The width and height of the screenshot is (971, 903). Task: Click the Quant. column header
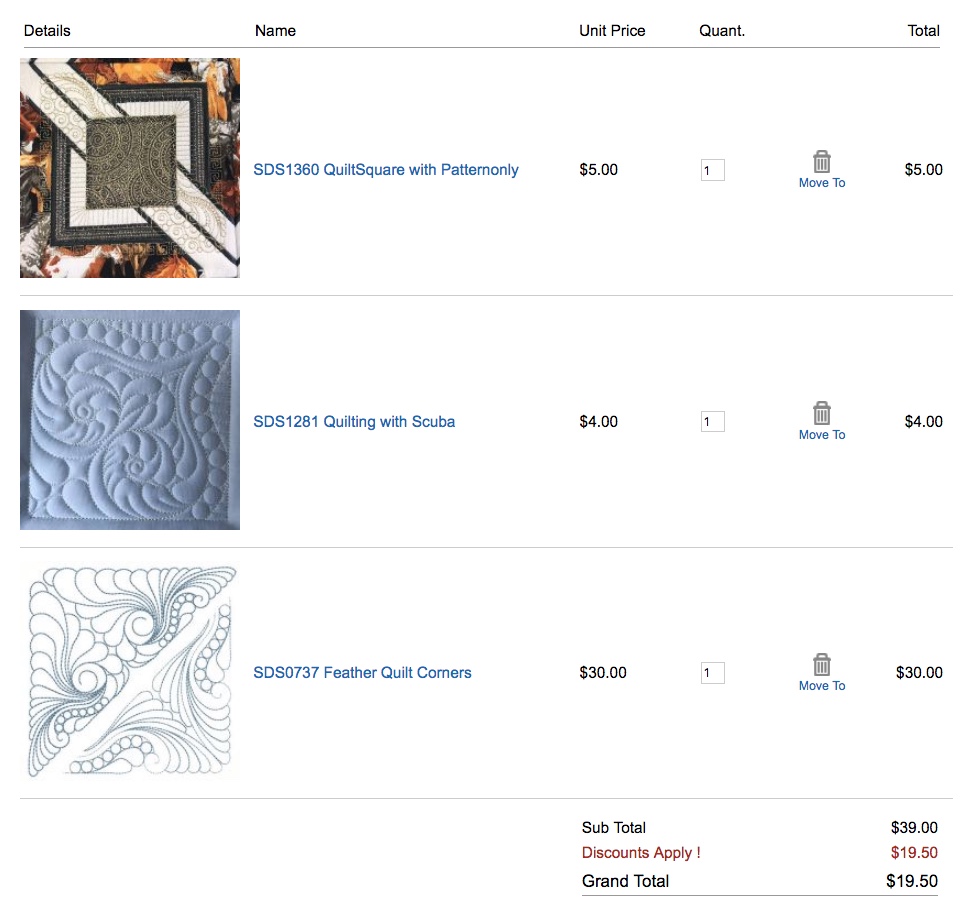pyautogui.click(x=722, y=31)
